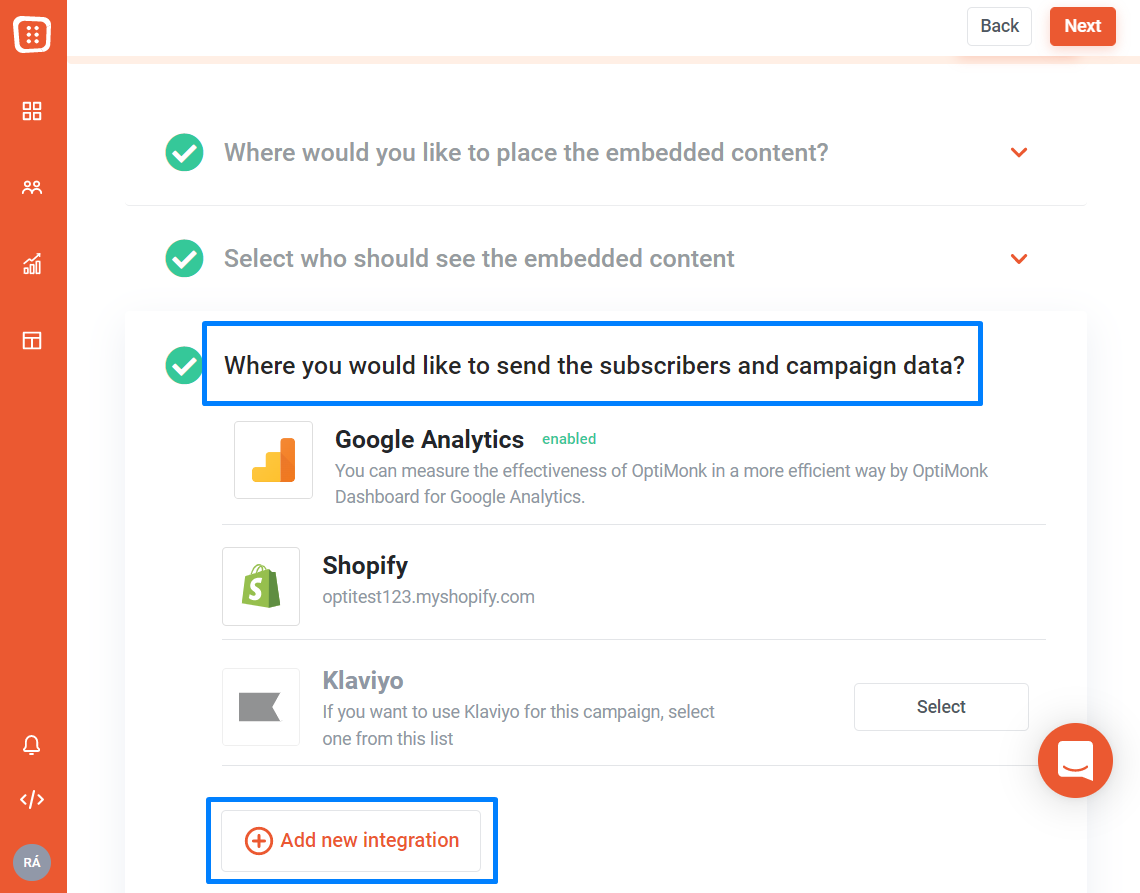Expand the who should see content chevron
Viewport: 1140px width, 893px height.
pos(1019,259)
